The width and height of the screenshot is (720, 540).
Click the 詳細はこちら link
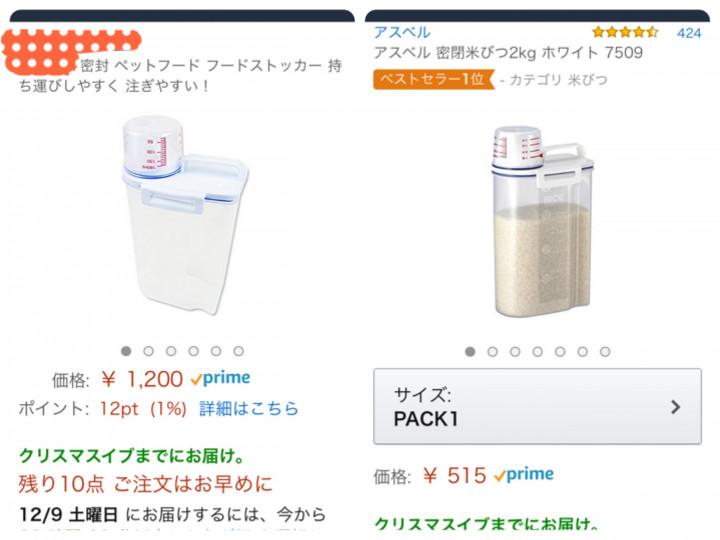pyautogui.click(x=249, y=408)
